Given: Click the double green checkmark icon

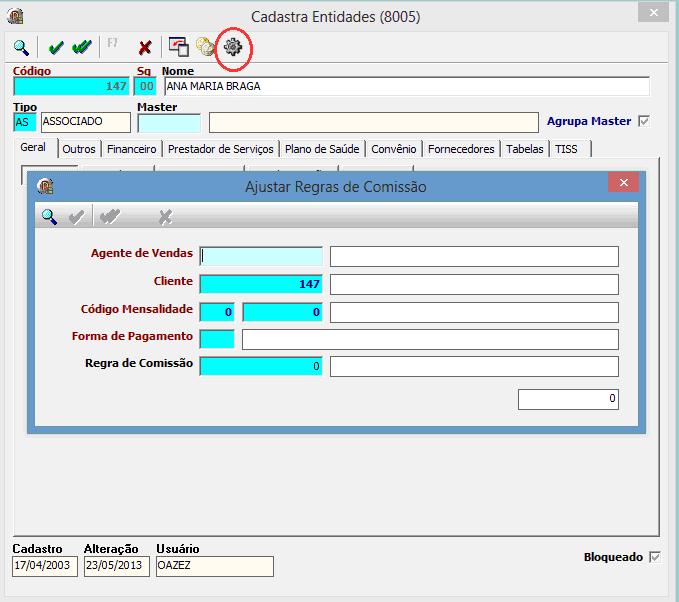Looking at the screenshot, I should 82,47.
